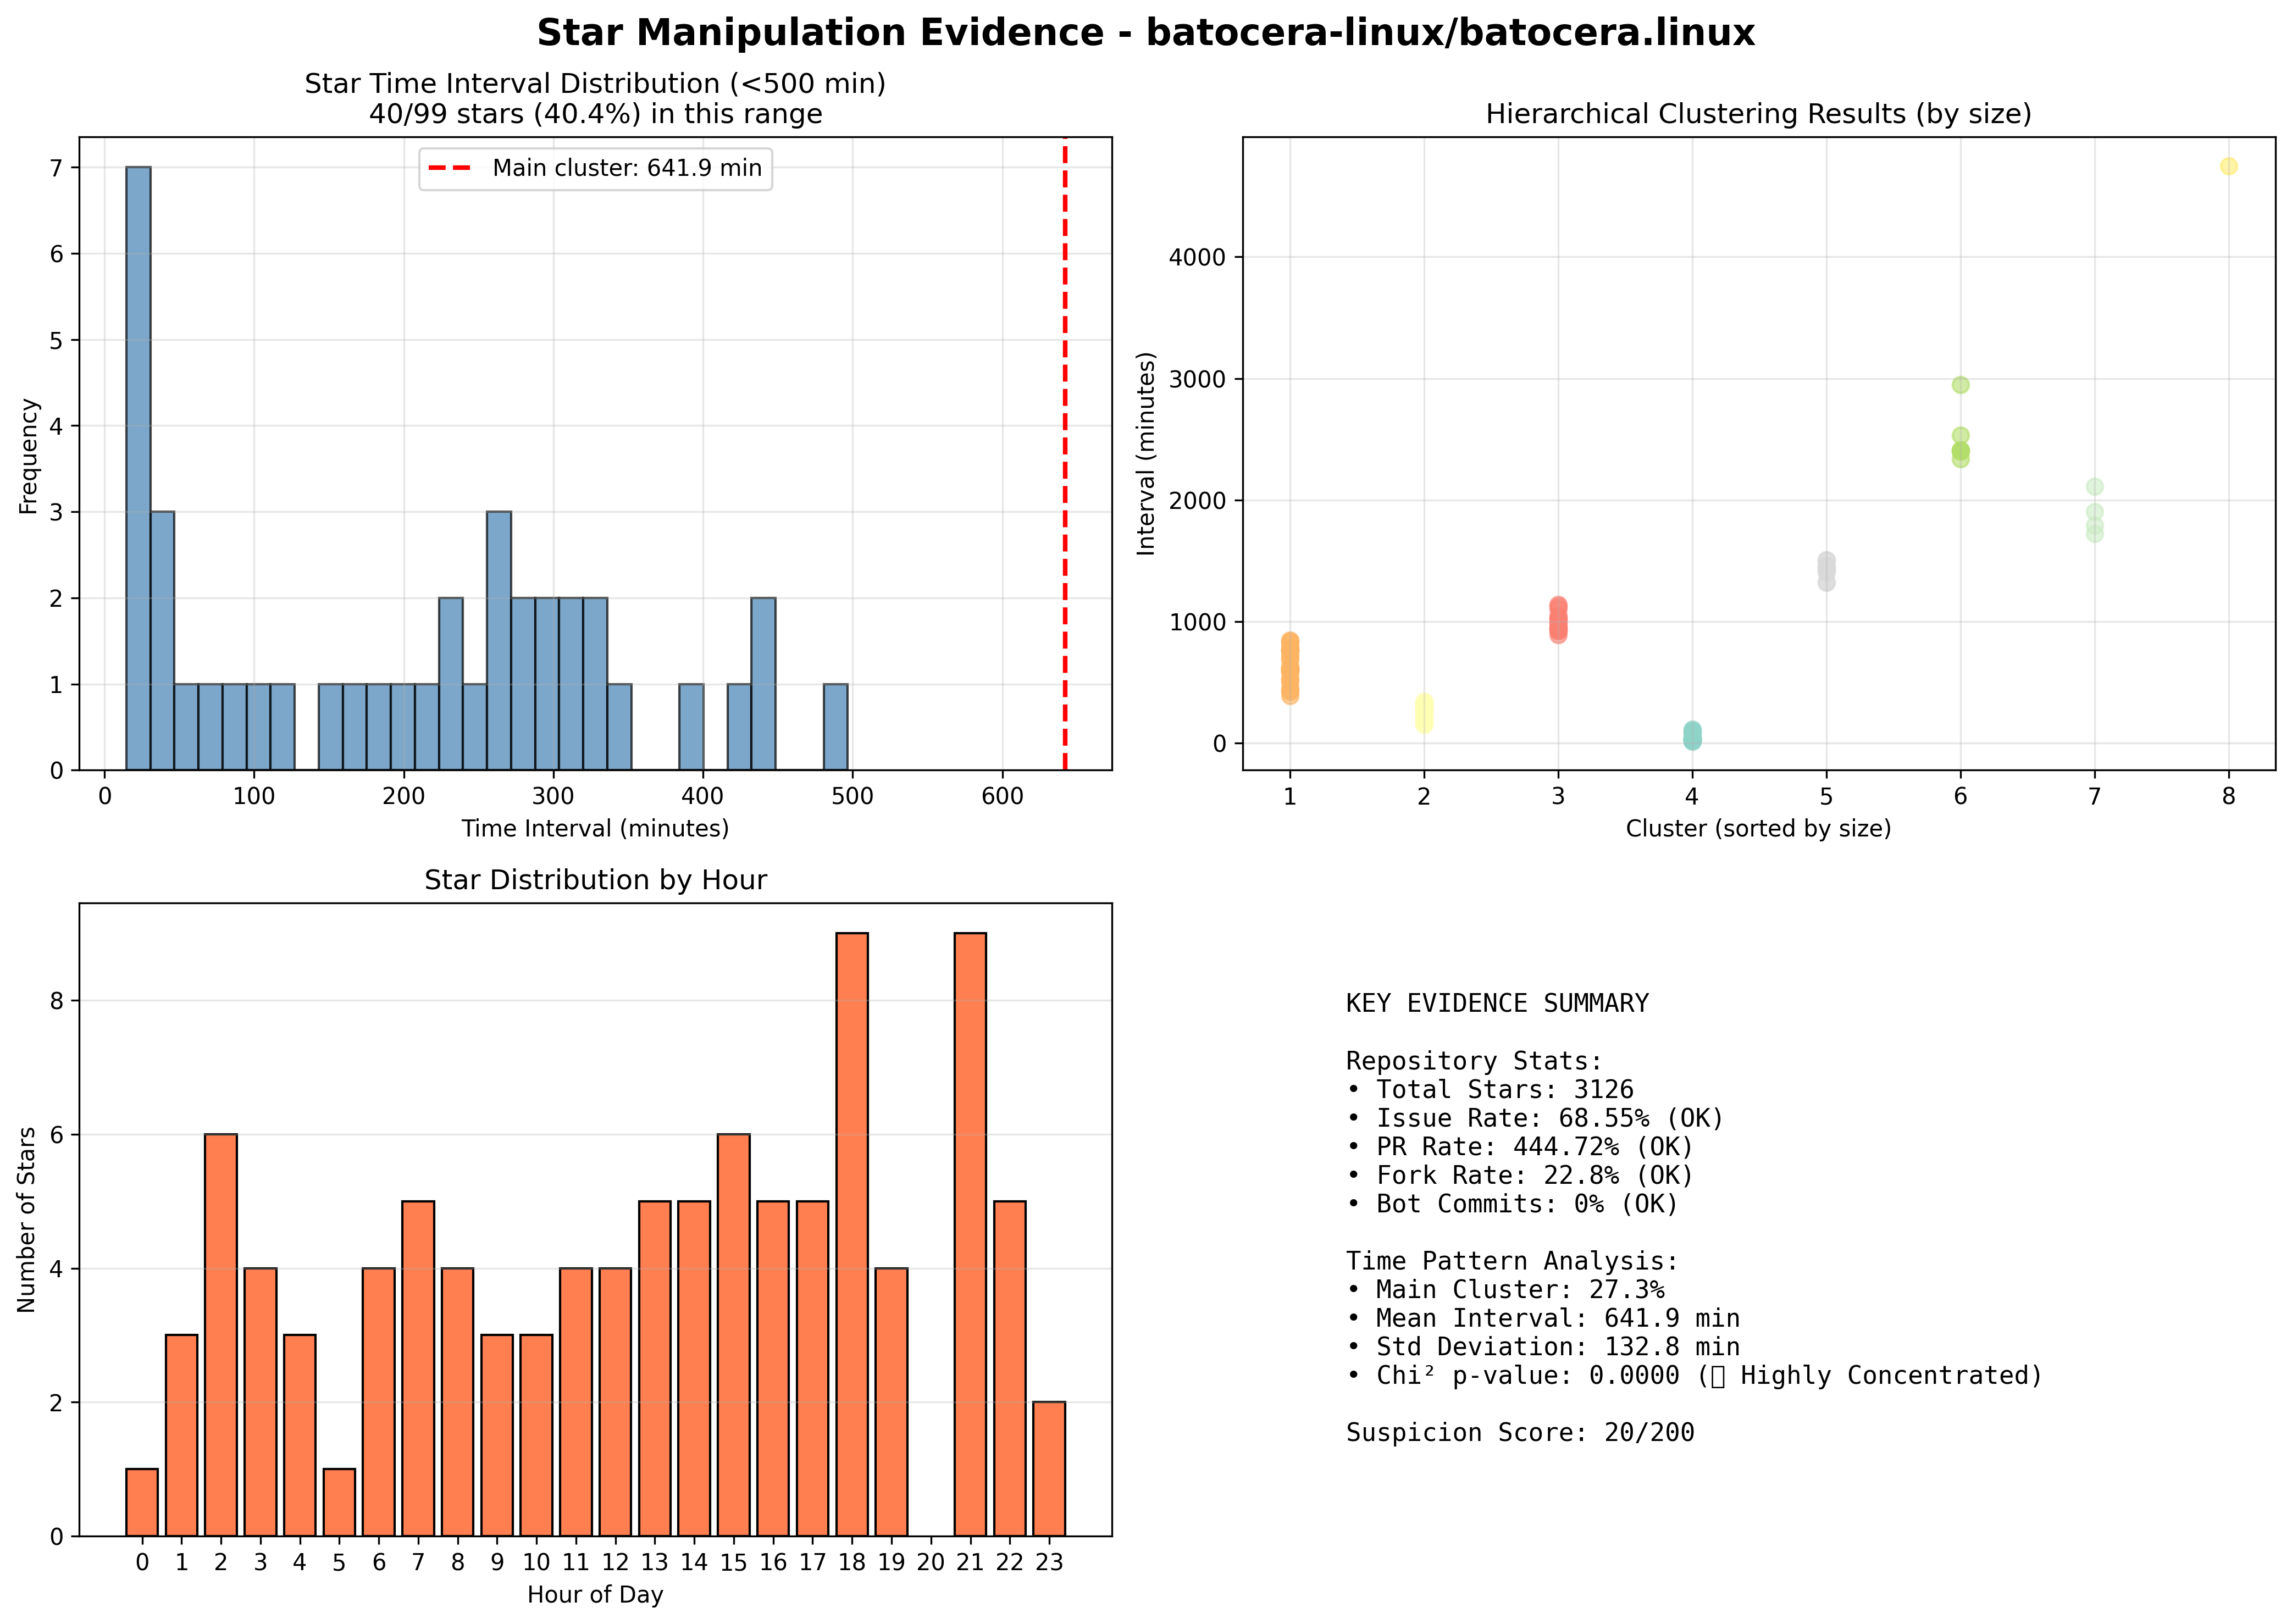Click the '600' tick label on the histogram

pos(1002,797)
